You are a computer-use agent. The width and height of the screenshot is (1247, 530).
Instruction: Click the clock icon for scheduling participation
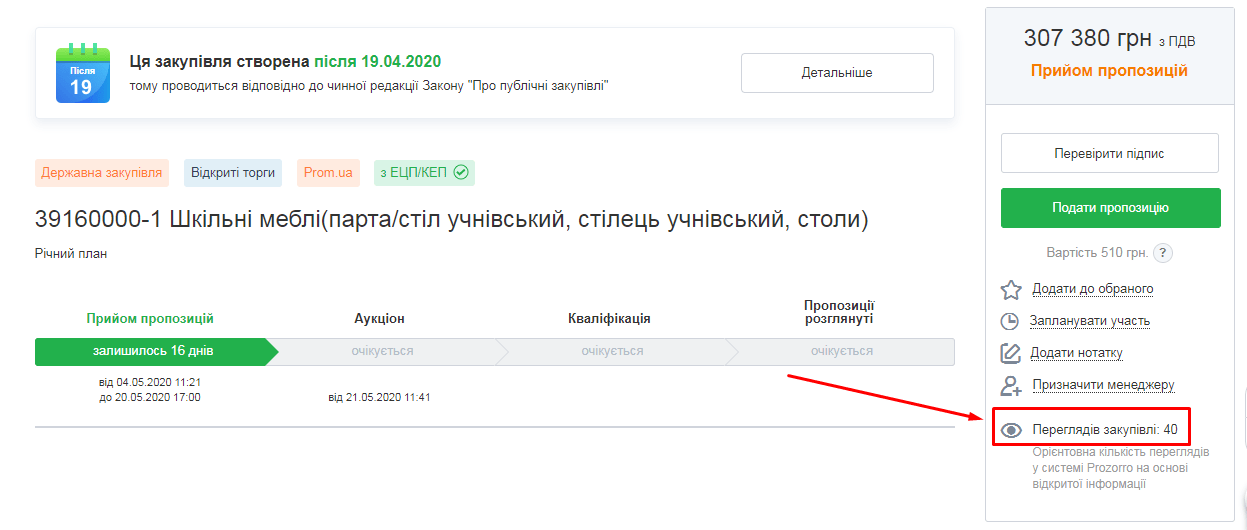1011,321
